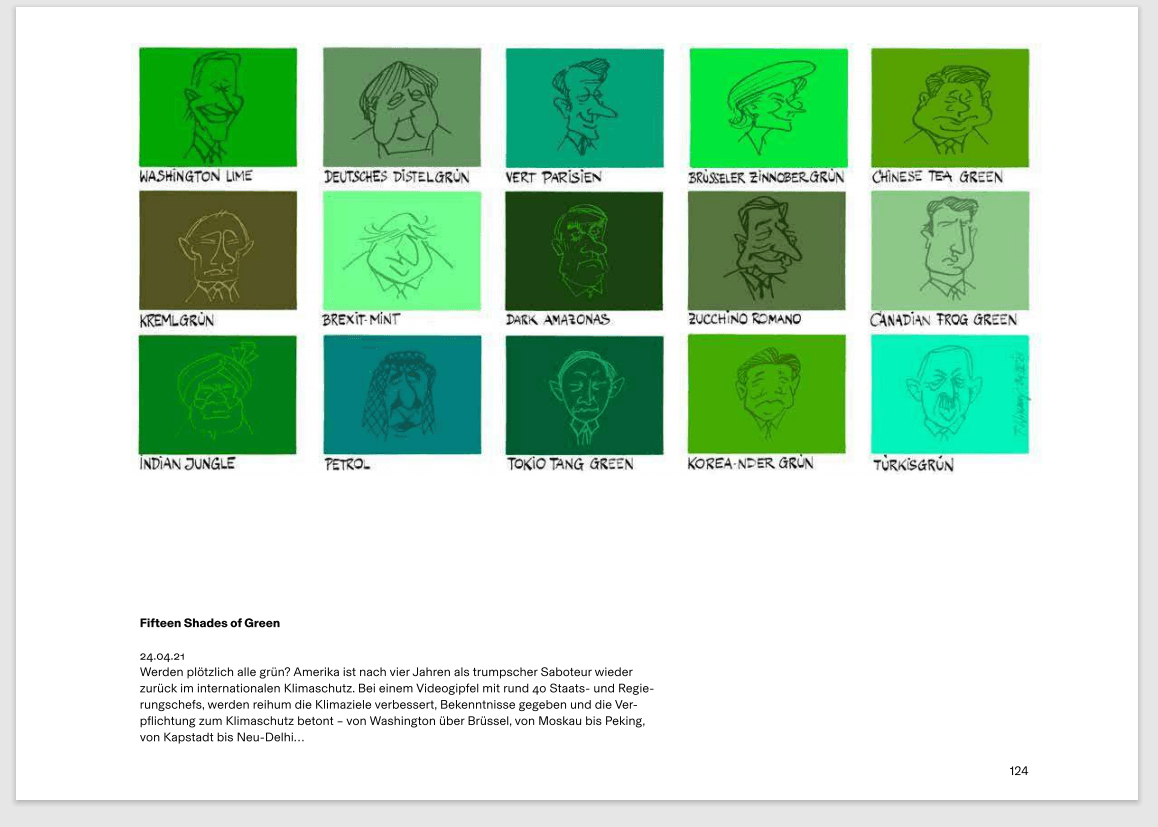This screenshot has width=1158, height=827.
Task: Click the Zucchino Romano caricature
Action: (767, 250)
